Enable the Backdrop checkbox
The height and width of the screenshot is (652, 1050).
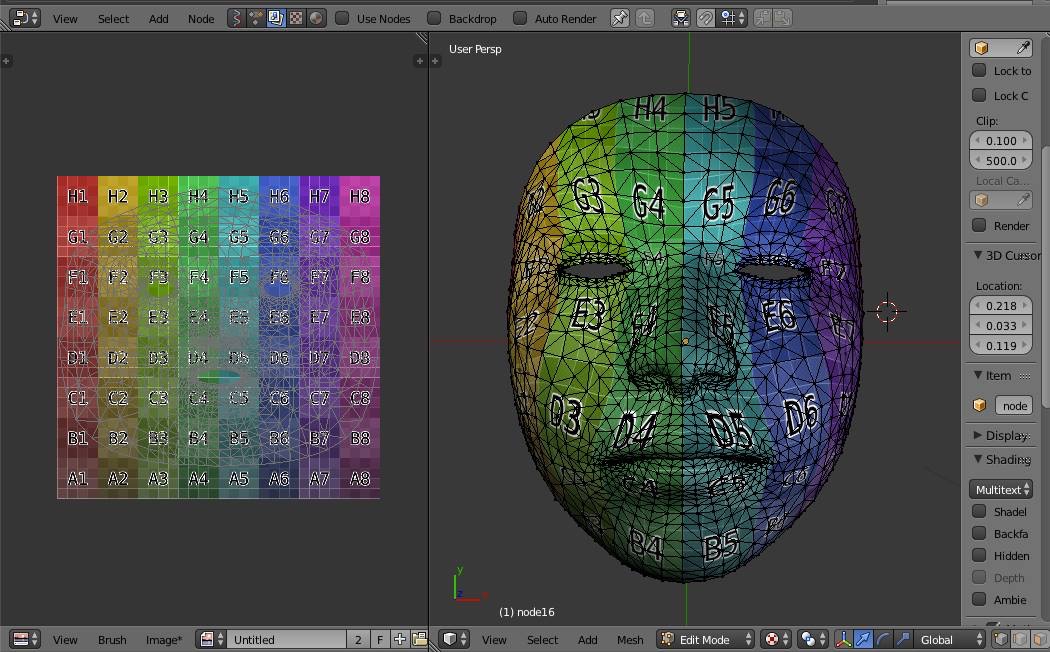435,18
